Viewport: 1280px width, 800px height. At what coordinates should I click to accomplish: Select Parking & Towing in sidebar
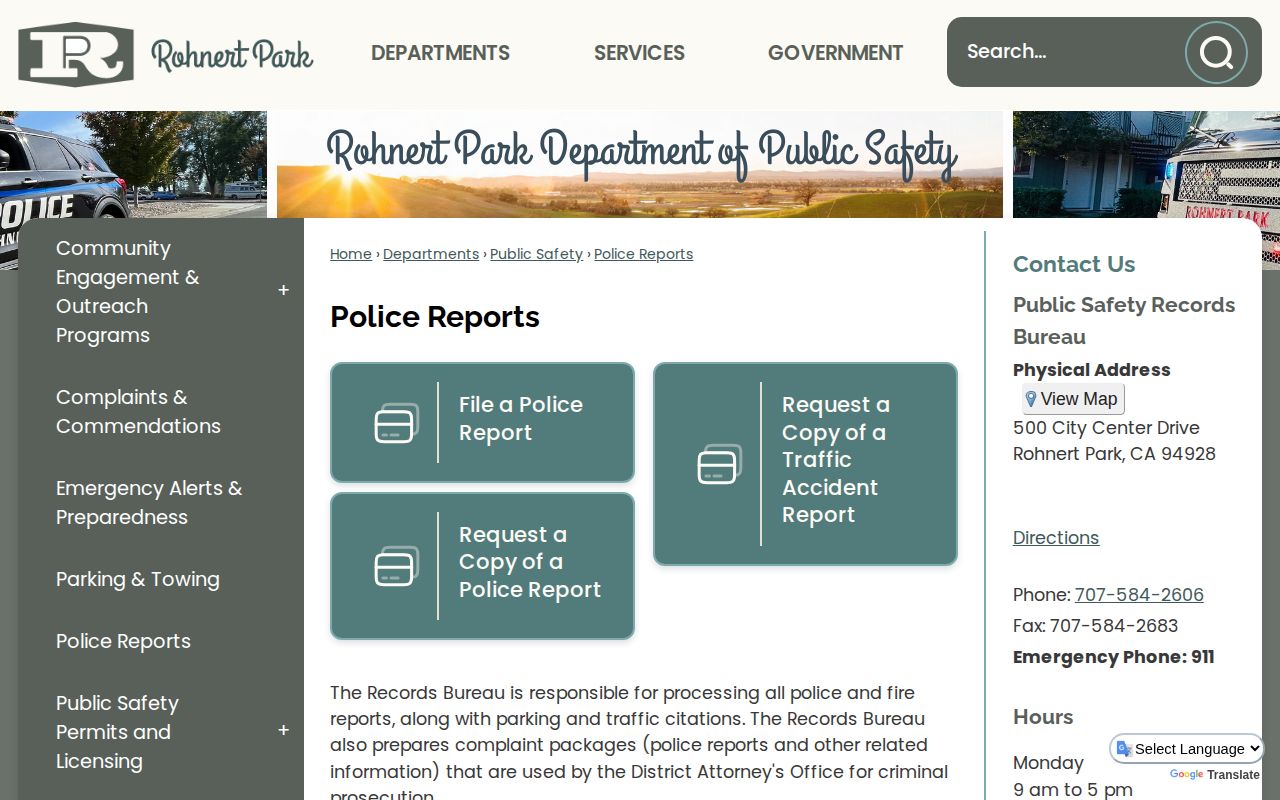point(160,579)
